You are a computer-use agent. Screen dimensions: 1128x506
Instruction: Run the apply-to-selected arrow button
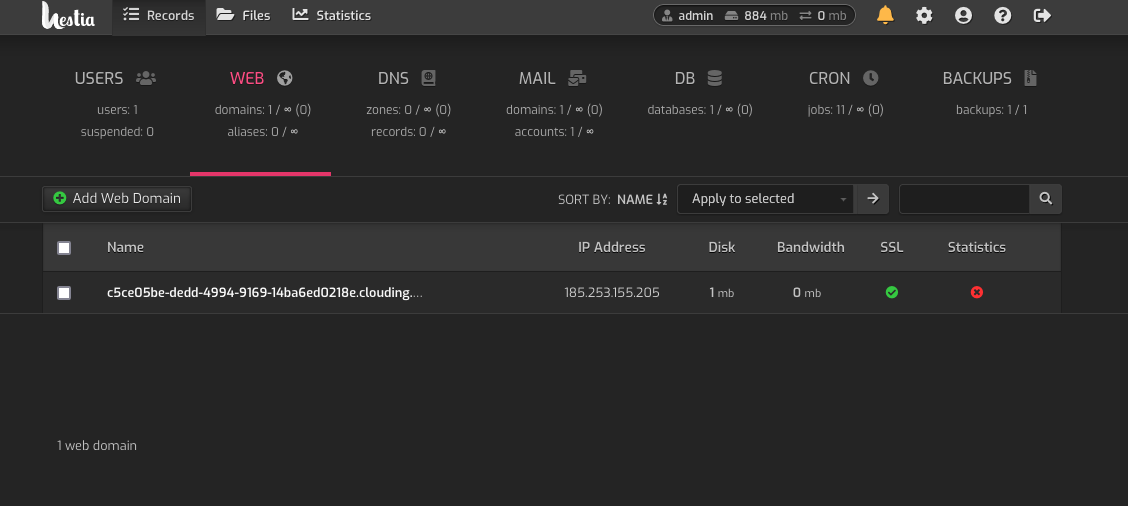(872, 199)
